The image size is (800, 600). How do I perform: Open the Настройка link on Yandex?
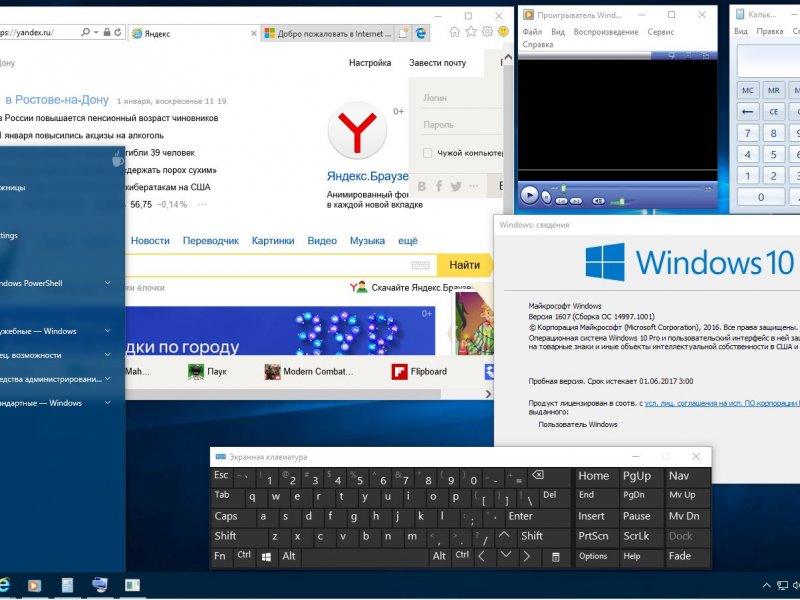coord(370,63)
